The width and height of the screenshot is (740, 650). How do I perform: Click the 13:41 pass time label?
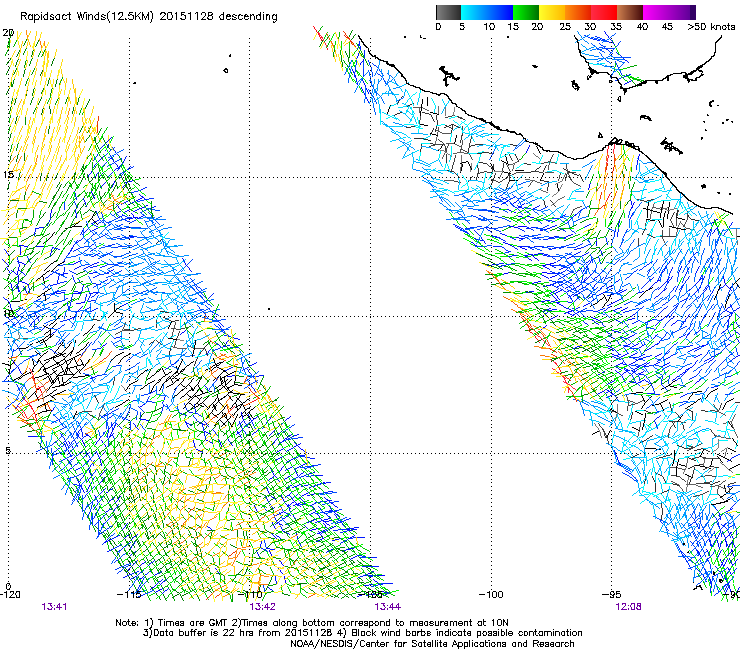click(x=54, y=607)
